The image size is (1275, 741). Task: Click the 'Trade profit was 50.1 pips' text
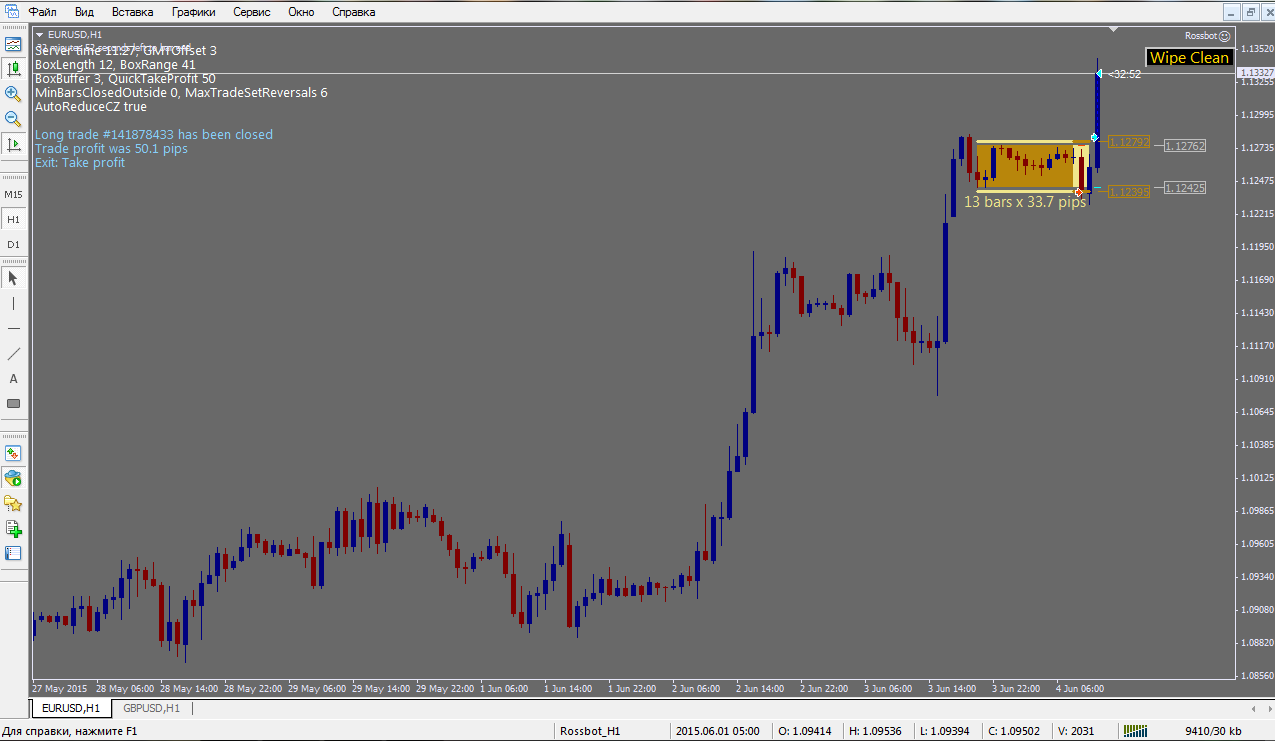pyautogui.click(x=111, y=148)
